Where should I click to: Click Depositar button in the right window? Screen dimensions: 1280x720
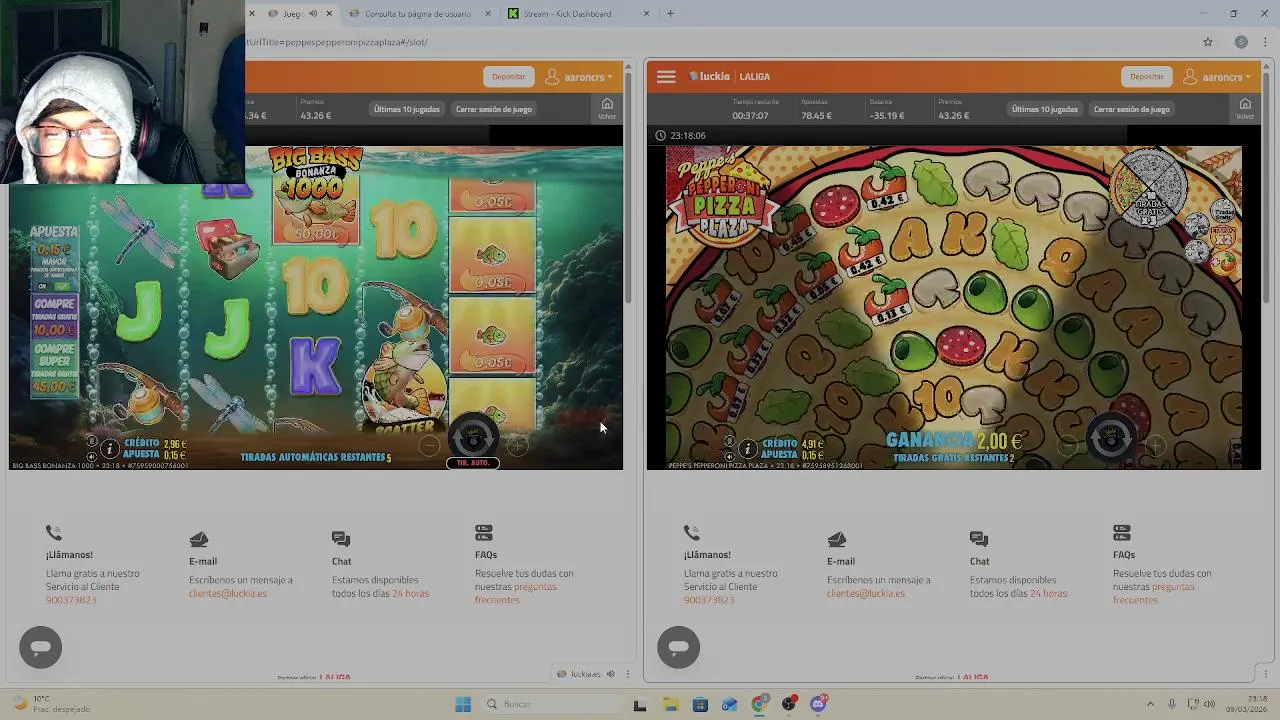[1147, 76]
